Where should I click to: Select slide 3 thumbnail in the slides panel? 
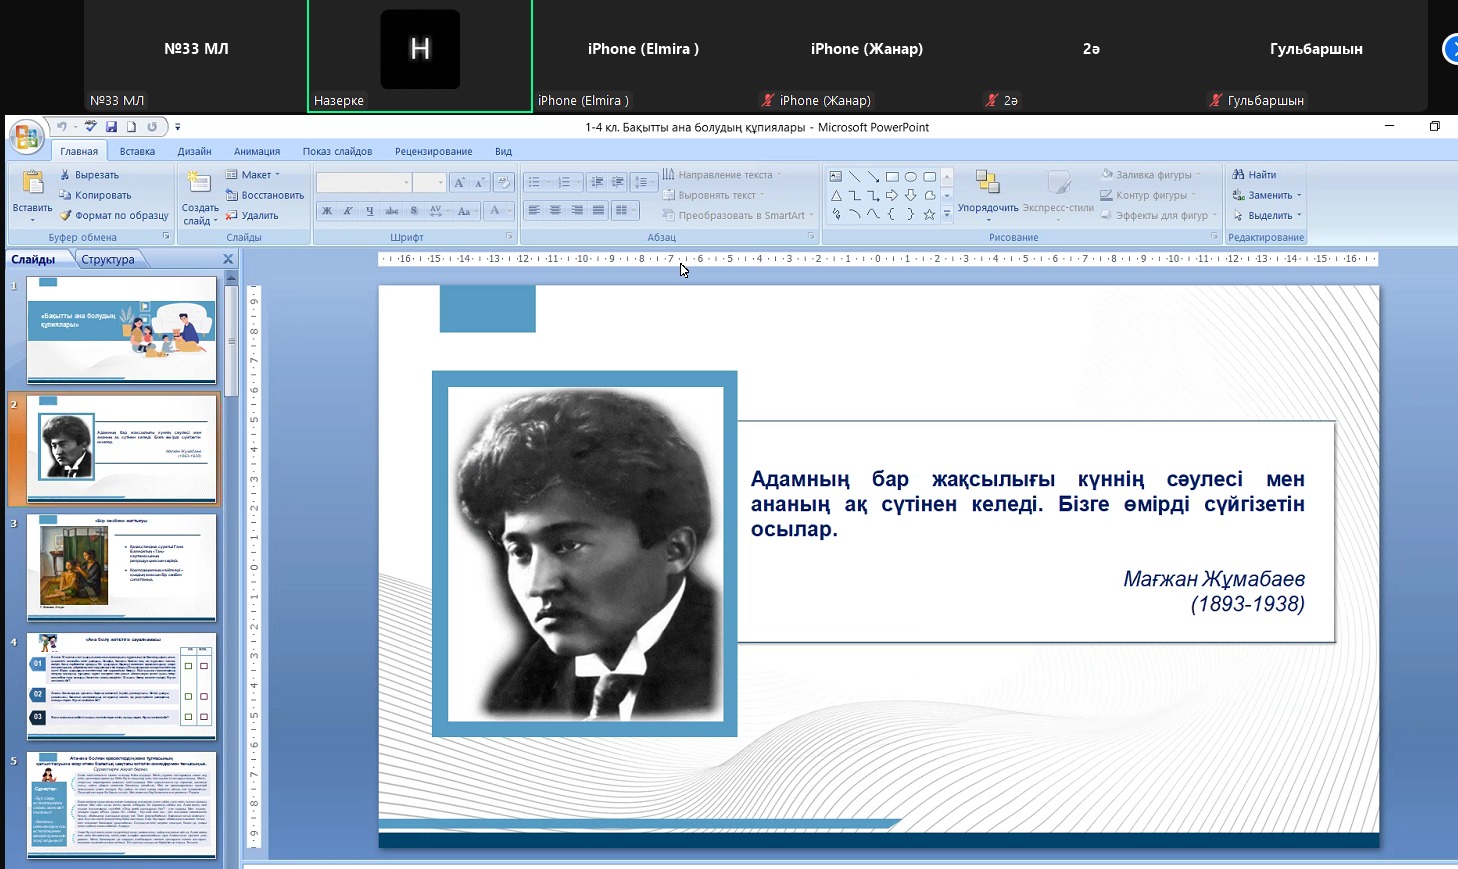coord(121,567)
